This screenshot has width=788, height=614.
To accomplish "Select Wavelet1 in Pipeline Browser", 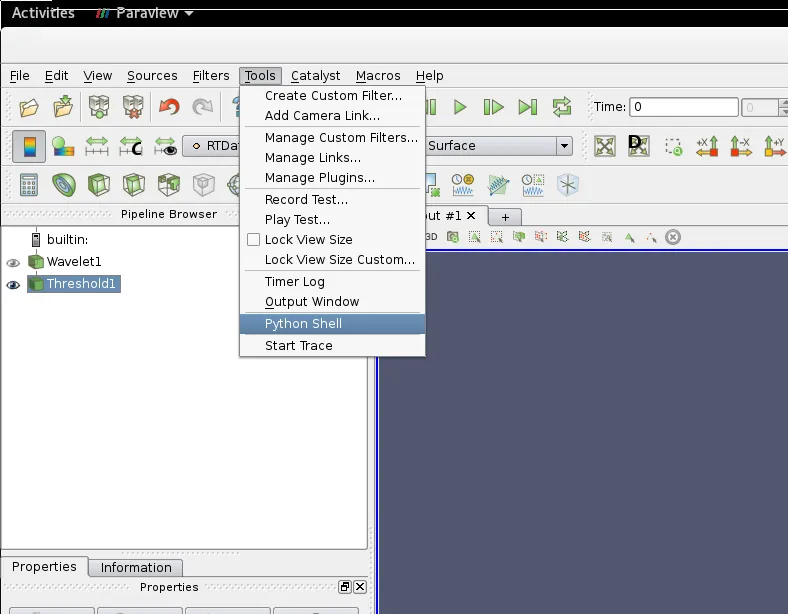I will click(x=74, y=262).
